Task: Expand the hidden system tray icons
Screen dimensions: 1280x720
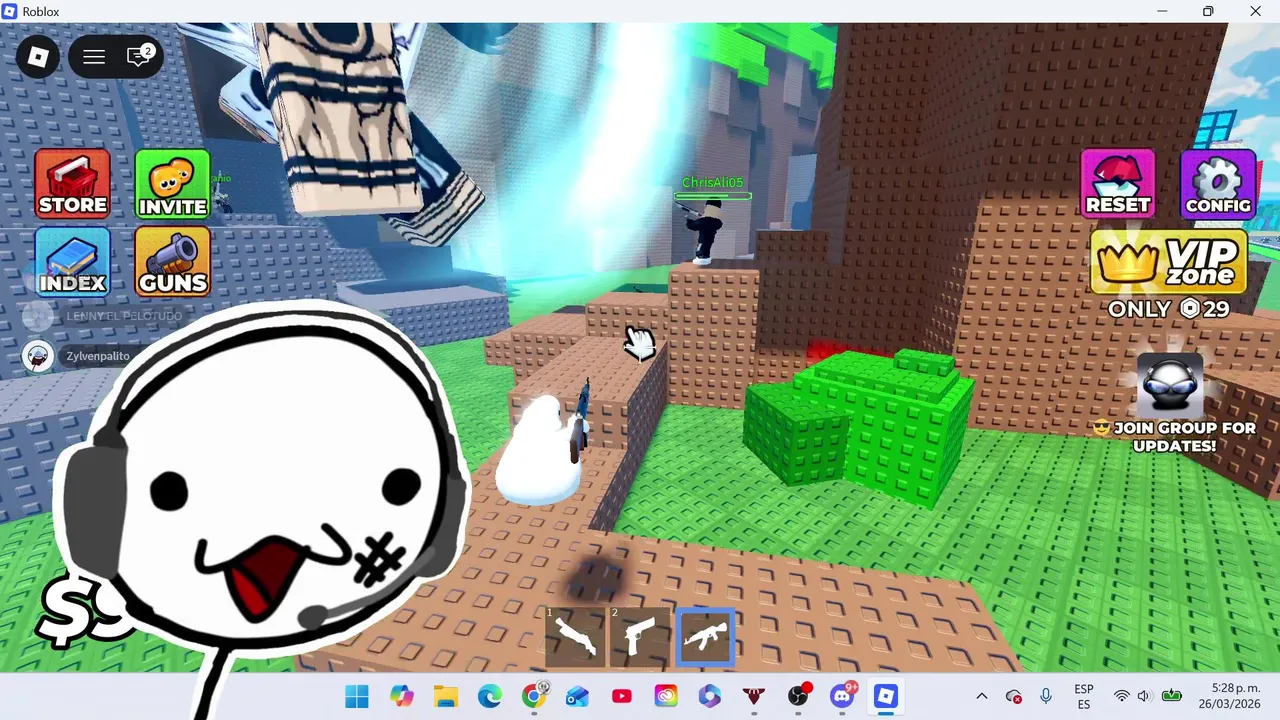Action: (x=981, y=696)
